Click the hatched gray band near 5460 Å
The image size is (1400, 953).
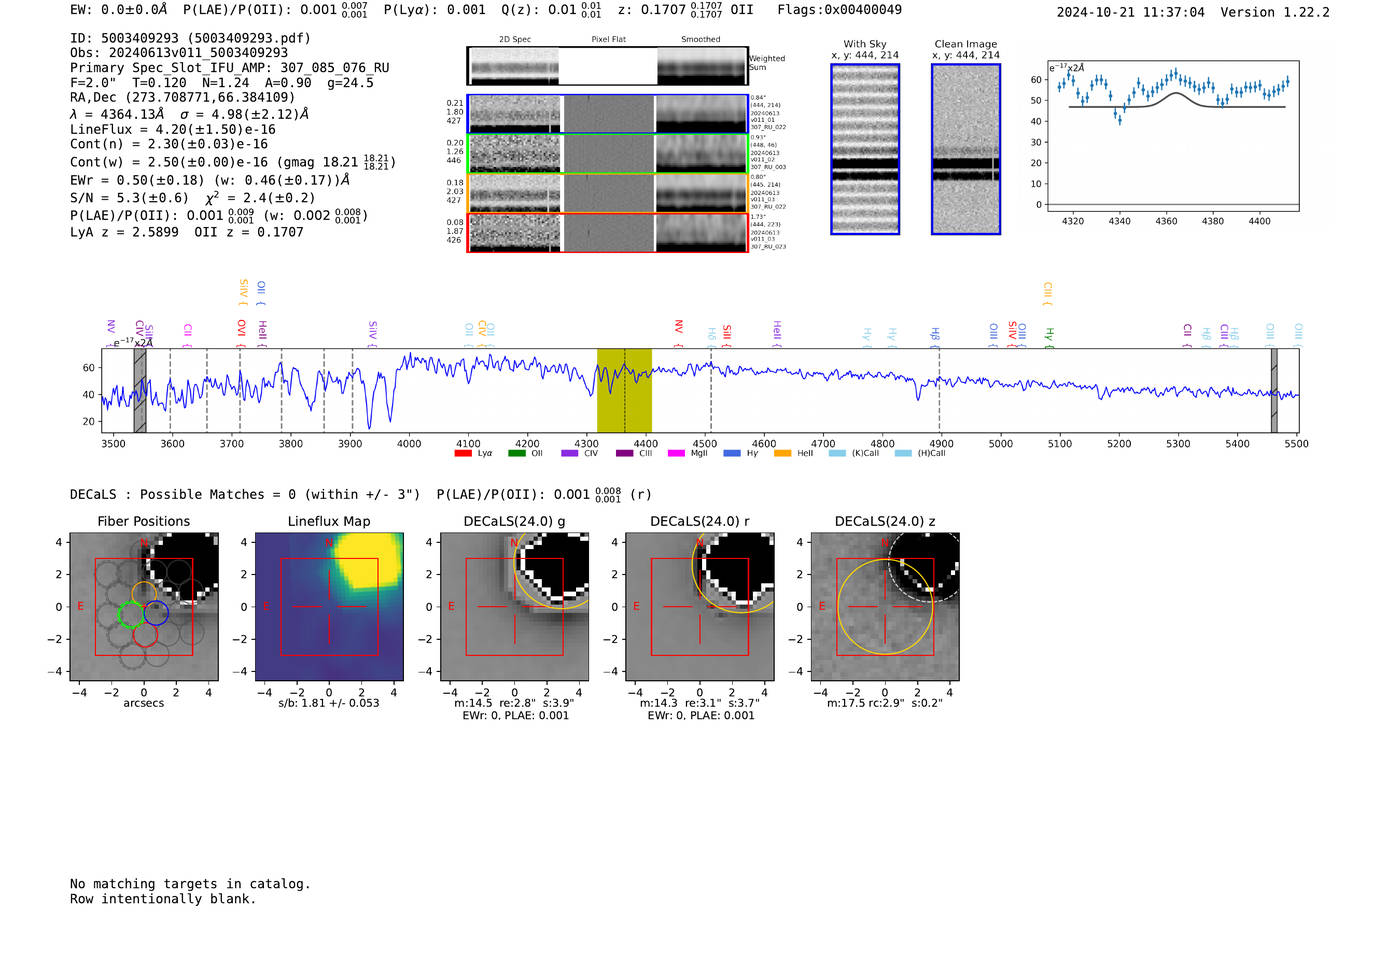1274,390
